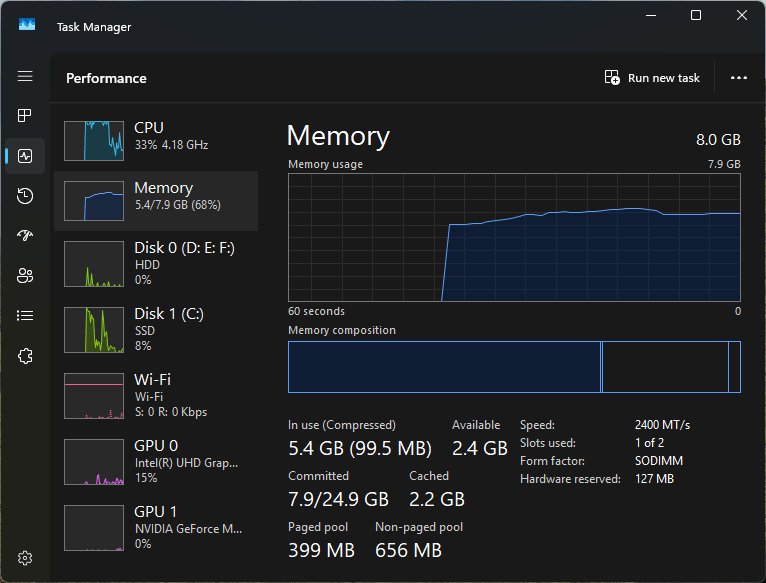Screen dimensions: 766x583
Task: Select Memory in the performance list
Action: [x=156, y=201]
